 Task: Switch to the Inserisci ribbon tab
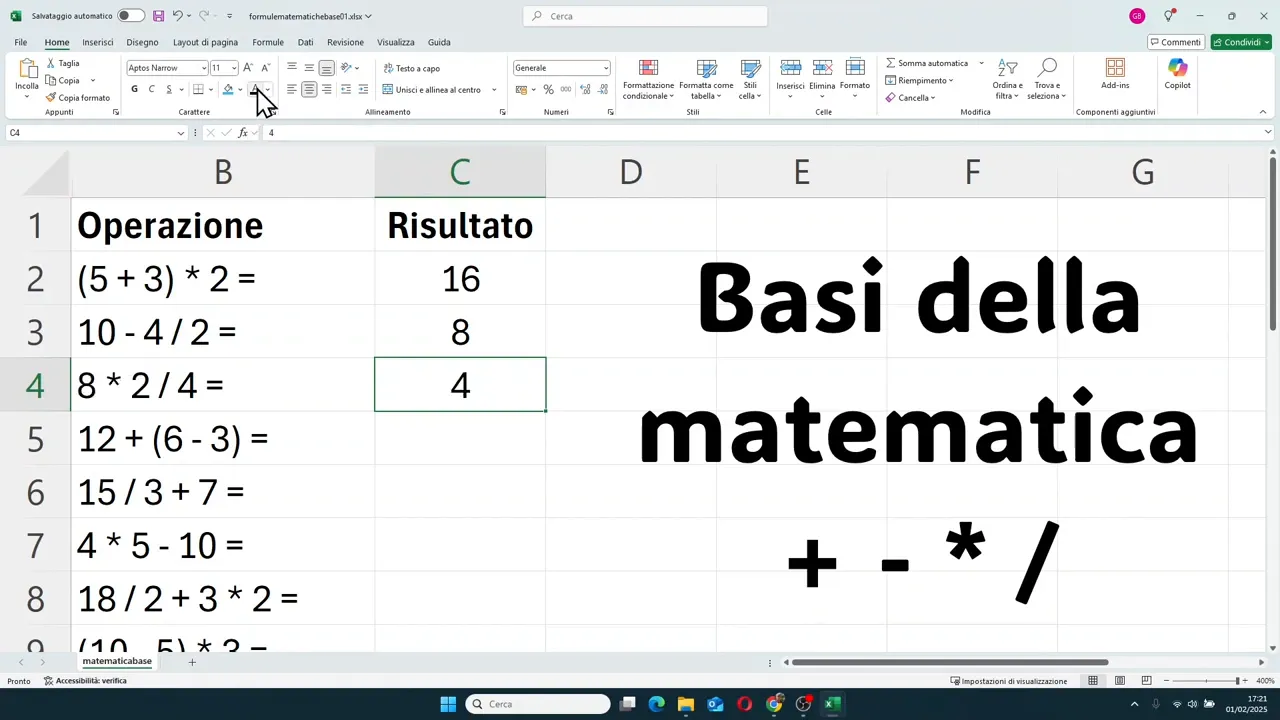click(98, 42)
